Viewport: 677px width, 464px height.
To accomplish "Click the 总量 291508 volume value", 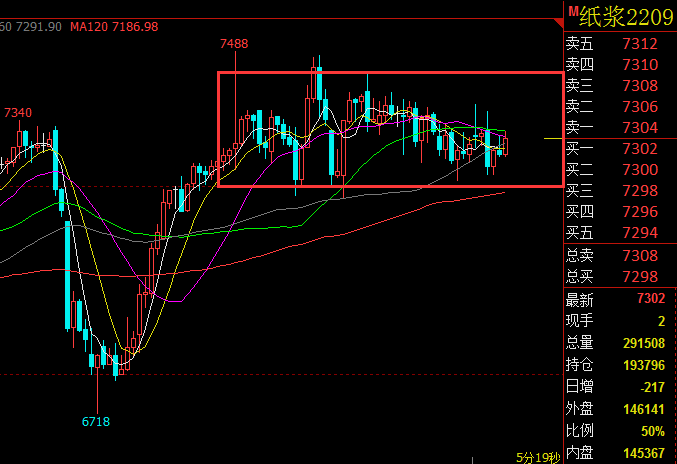I will 644,343.
